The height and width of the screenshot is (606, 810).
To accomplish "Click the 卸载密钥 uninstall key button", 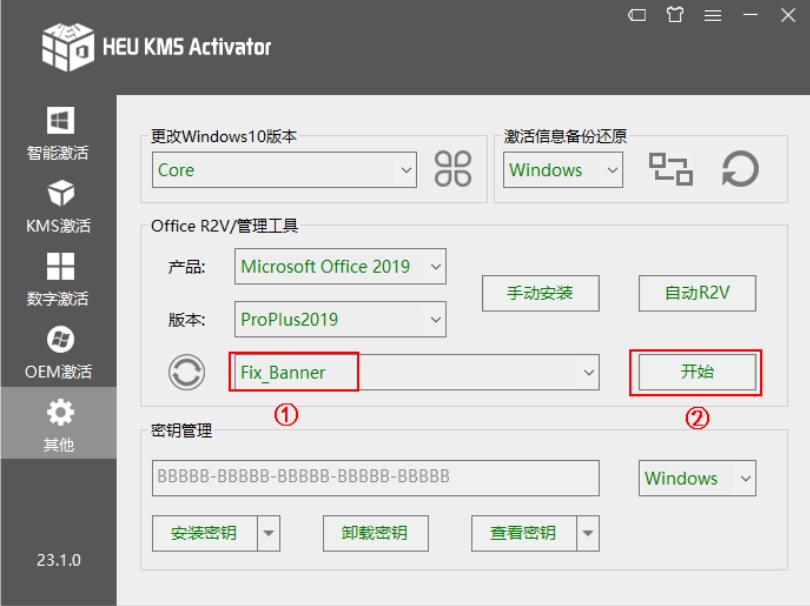I will 376,533.
